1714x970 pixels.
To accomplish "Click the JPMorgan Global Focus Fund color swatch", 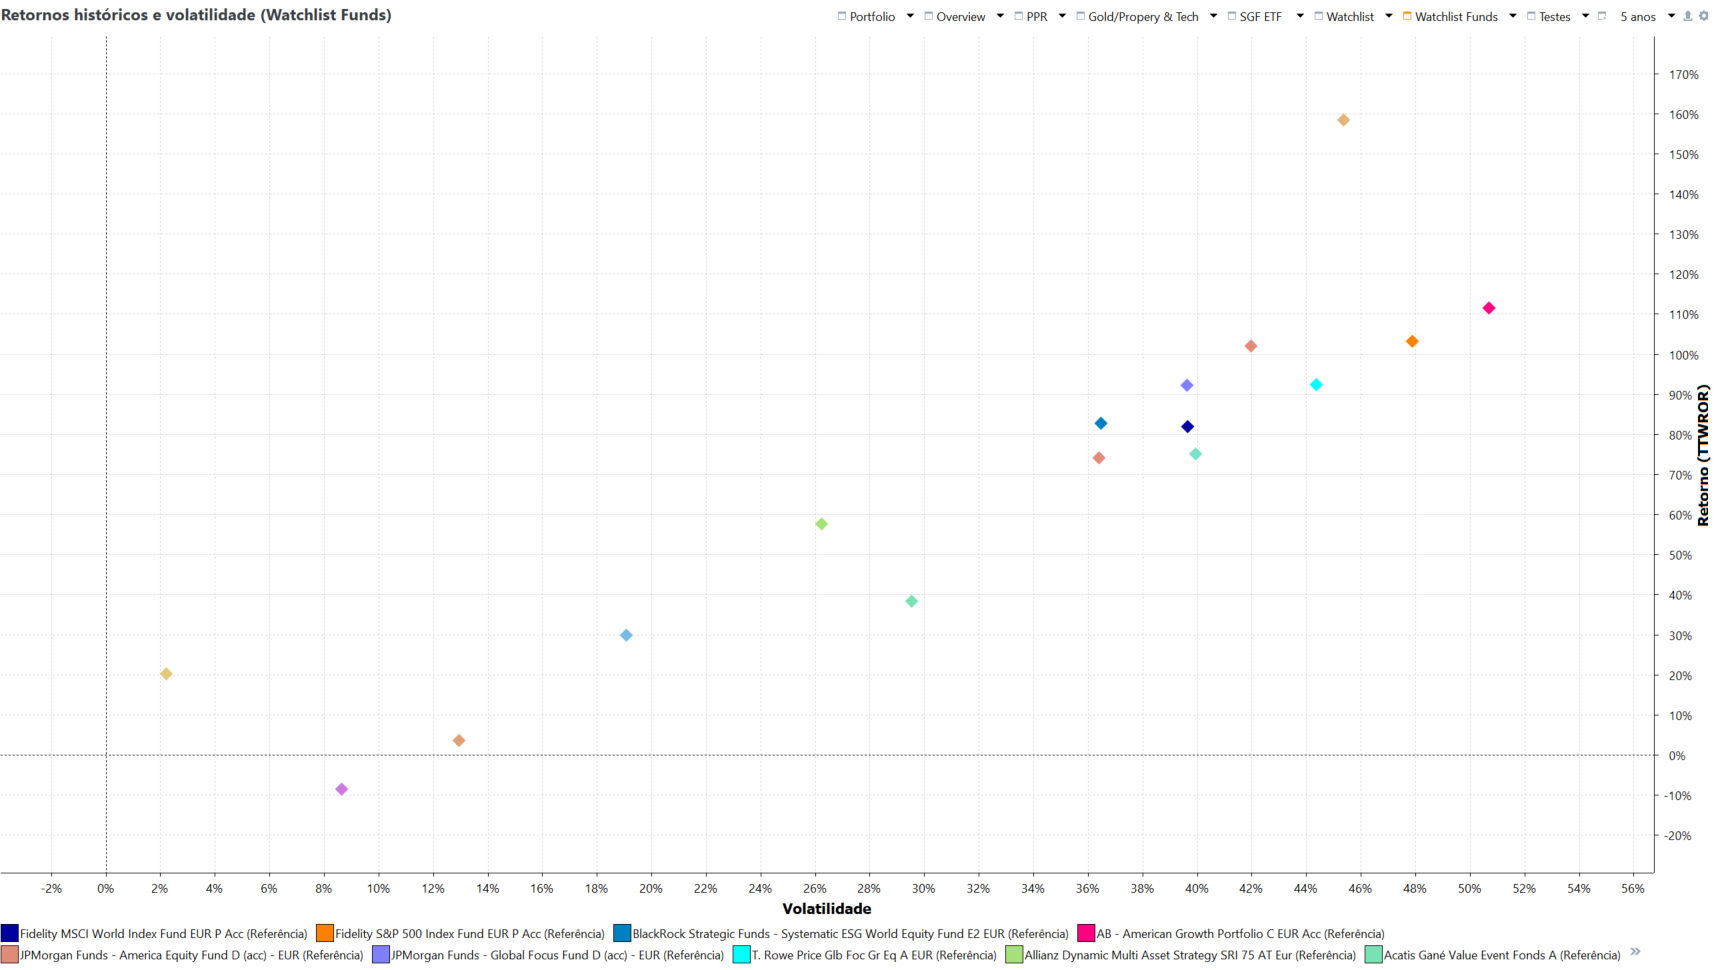I will click(381, 955).
